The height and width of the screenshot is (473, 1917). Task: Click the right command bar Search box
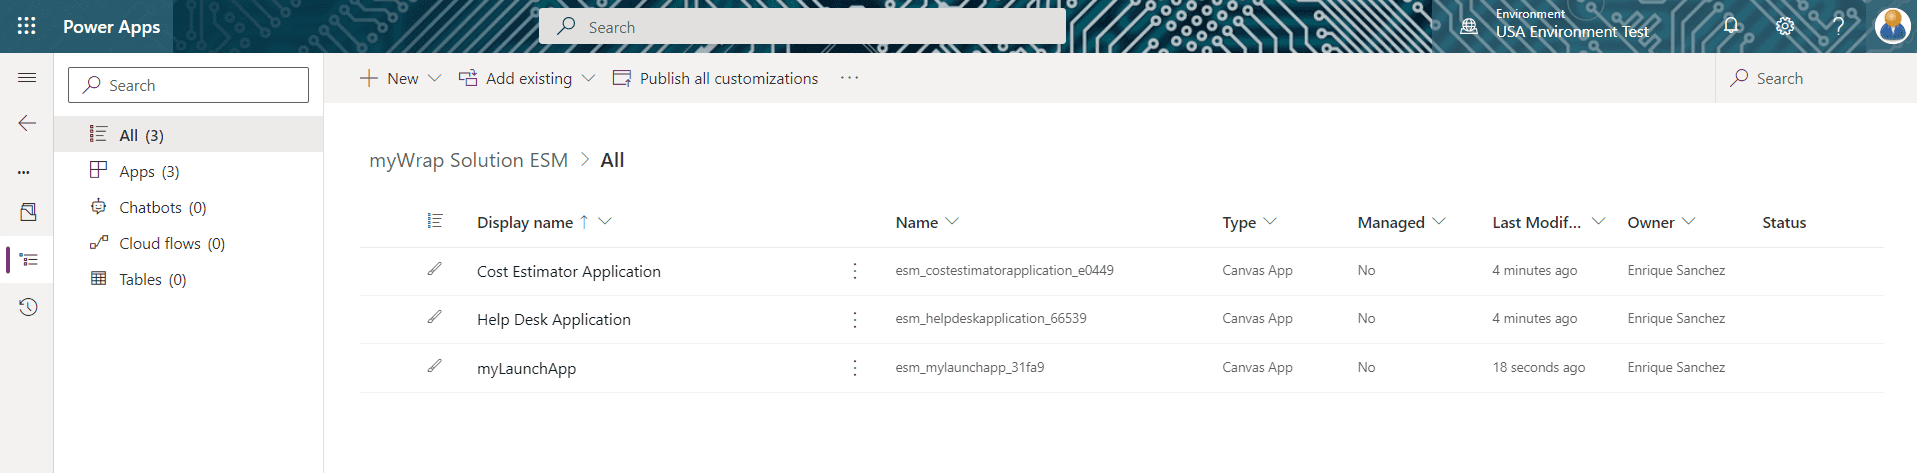pyautogui.click(x=1815, y=78)
